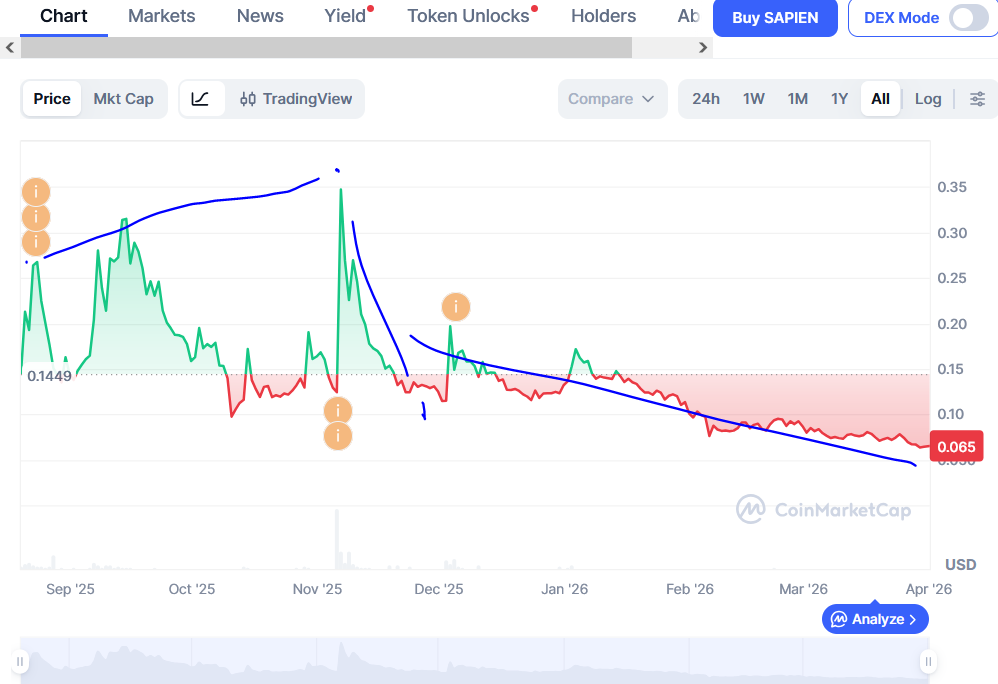
Task: Select the Price view
Action: (52, 99)
